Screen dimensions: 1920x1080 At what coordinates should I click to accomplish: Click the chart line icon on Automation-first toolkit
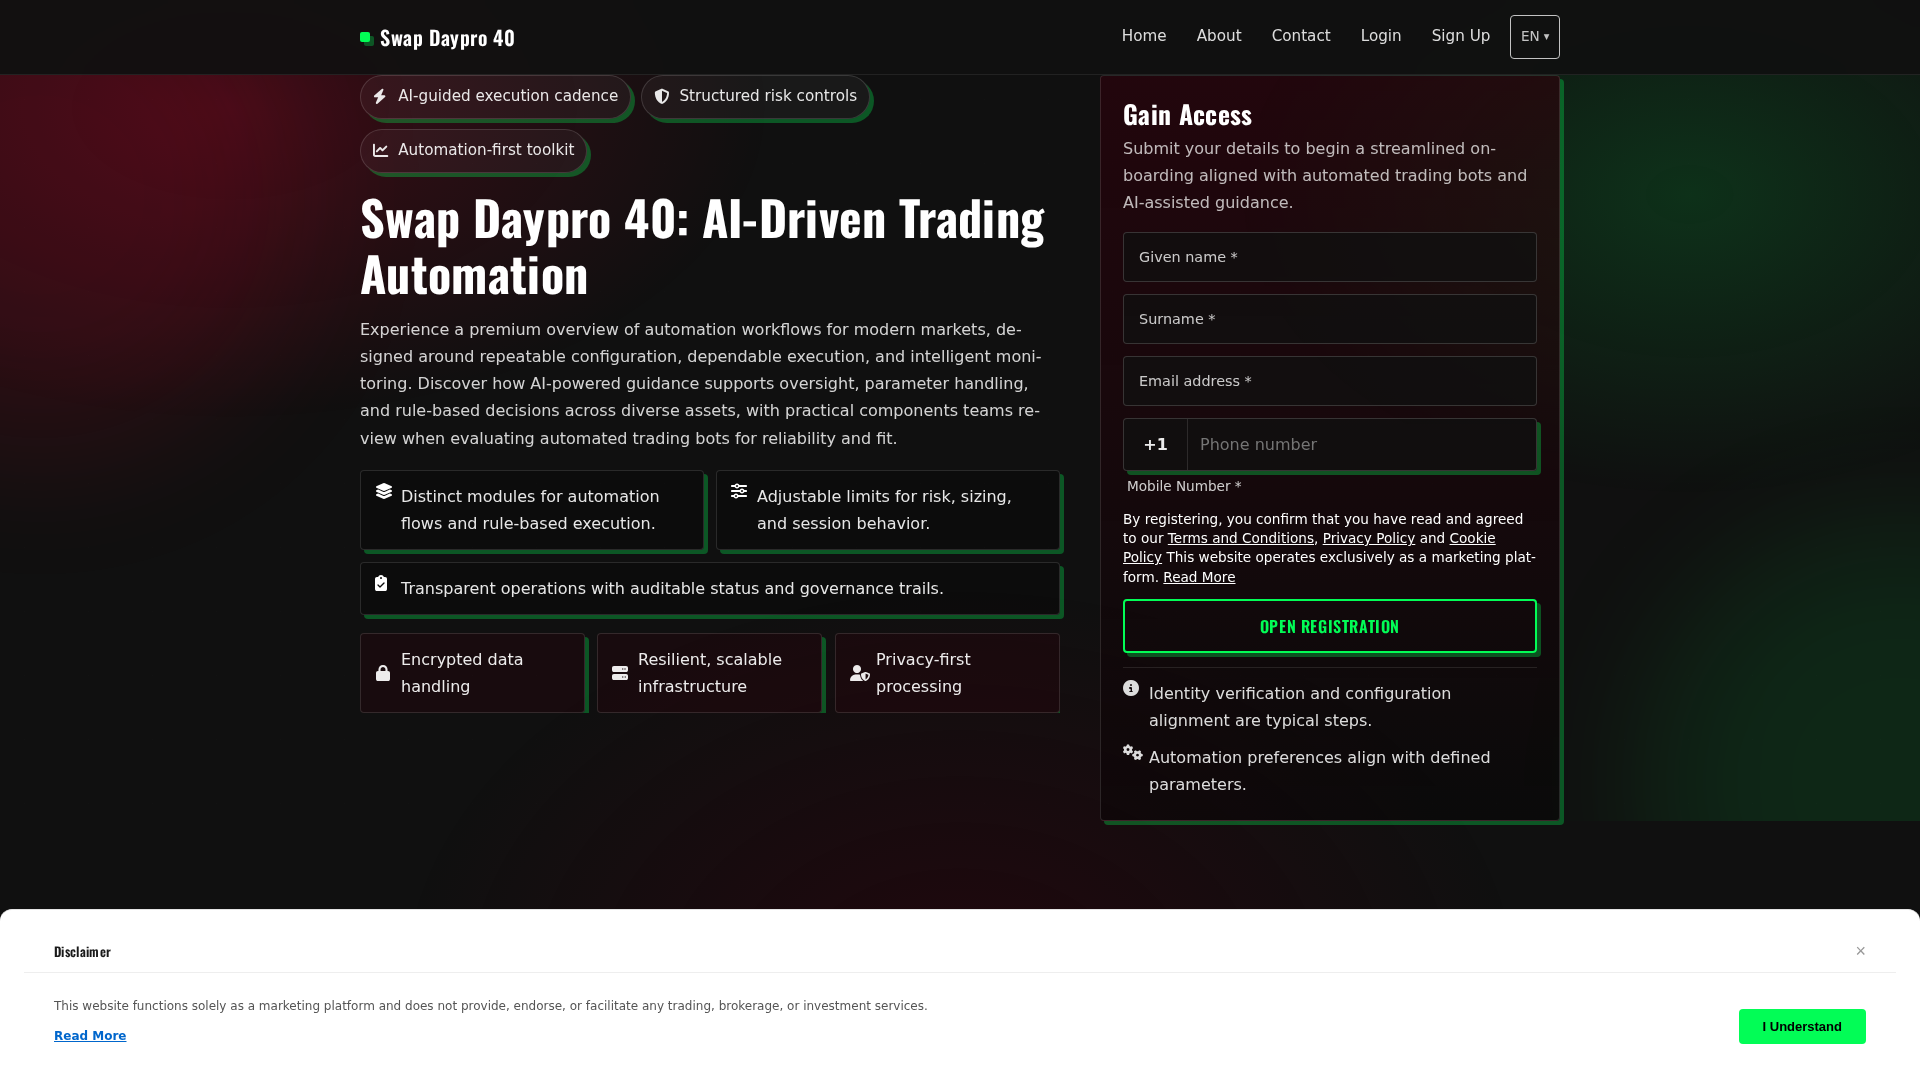click(380, 150)
